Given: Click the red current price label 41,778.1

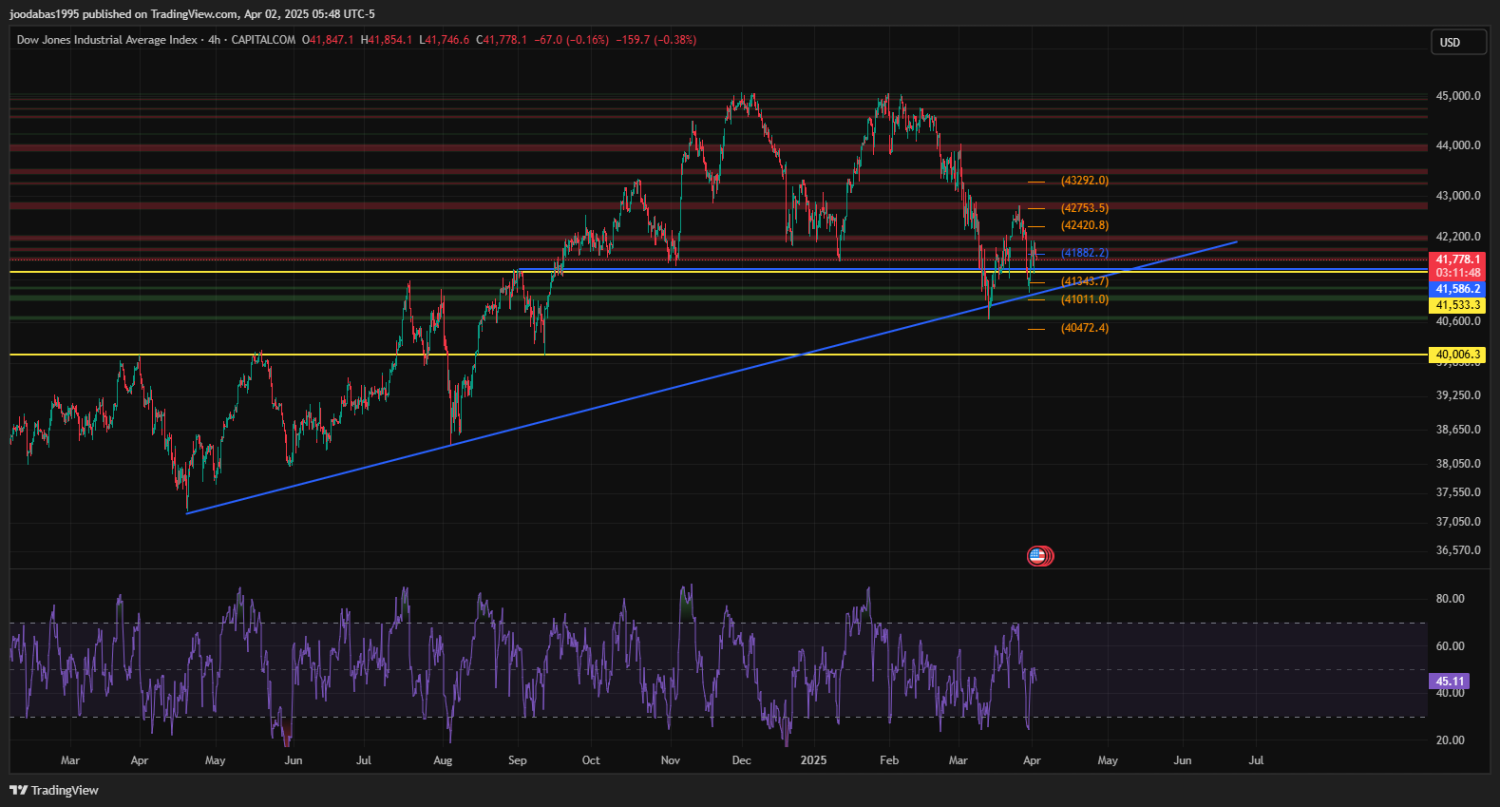Looking at the screenshot, I should (x=1458, y=259).
